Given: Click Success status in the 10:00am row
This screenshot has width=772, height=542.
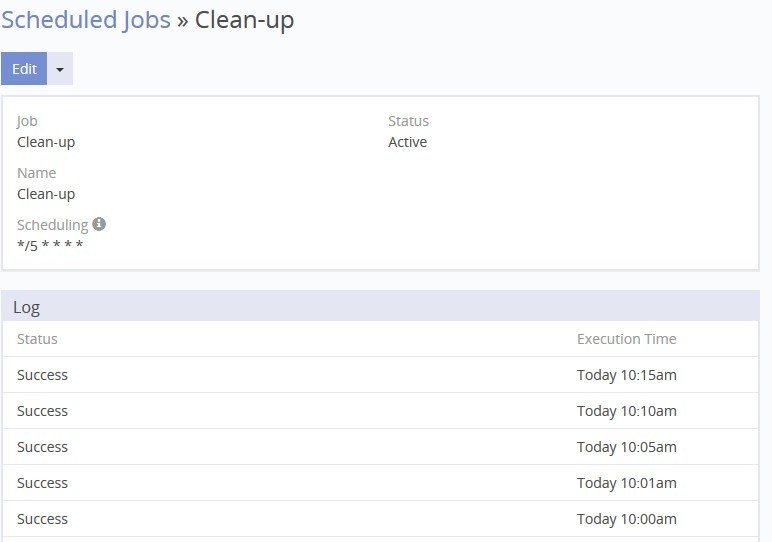Looking at the screenshot, I should 42,519.
